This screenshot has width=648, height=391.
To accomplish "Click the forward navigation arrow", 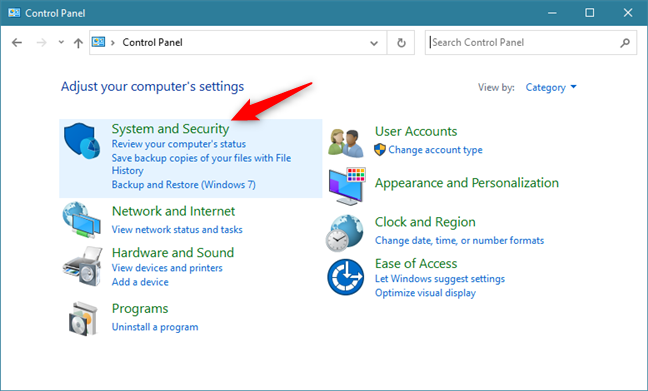I will 41,43.
